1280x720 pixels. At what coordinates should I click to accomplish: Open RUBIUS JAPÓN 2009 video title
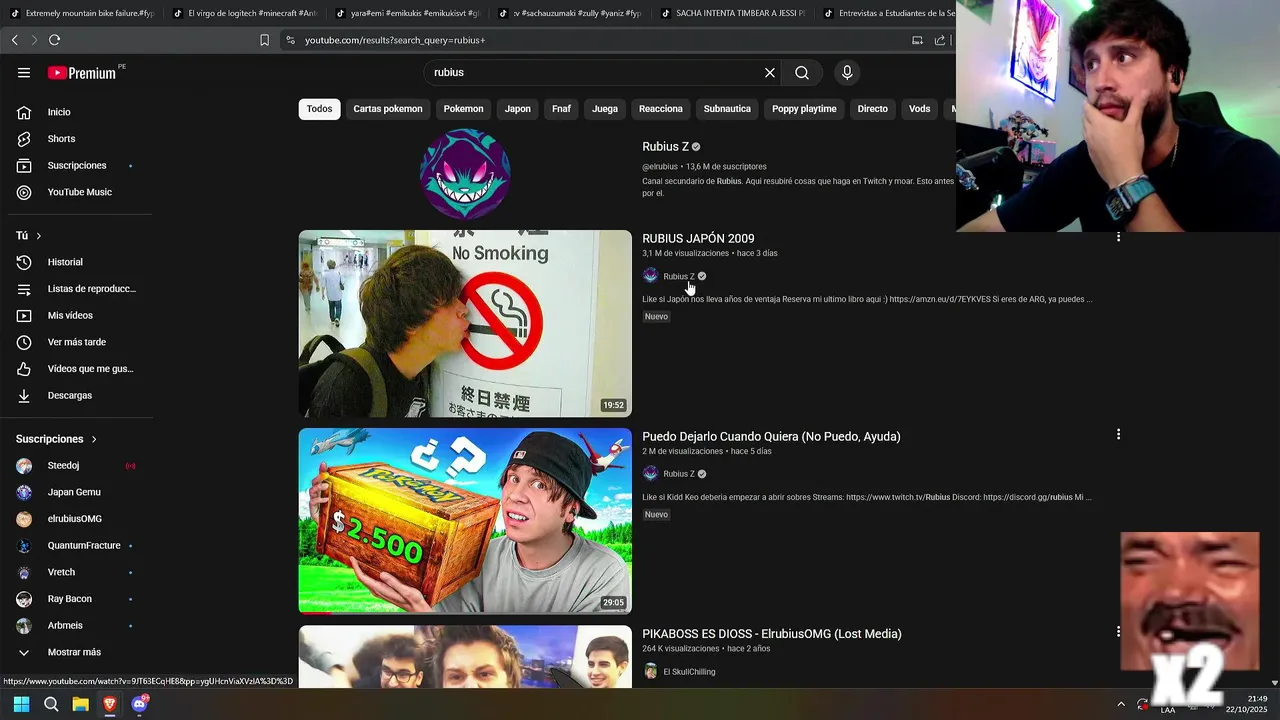click(698, 238)
